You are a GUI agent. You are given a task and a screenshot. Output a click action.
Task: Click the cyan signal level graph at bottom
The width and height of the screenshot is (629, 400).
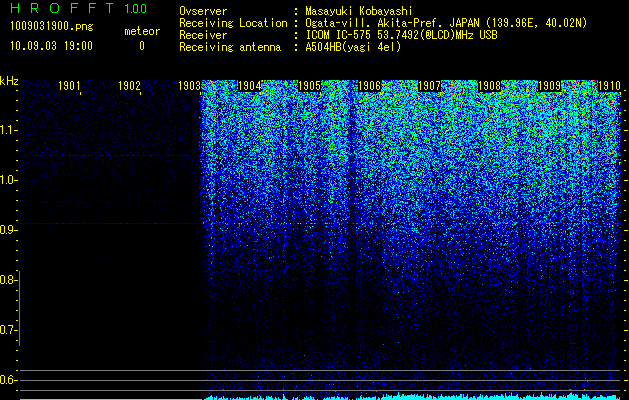pyautogui.click(x=320, y=396)
